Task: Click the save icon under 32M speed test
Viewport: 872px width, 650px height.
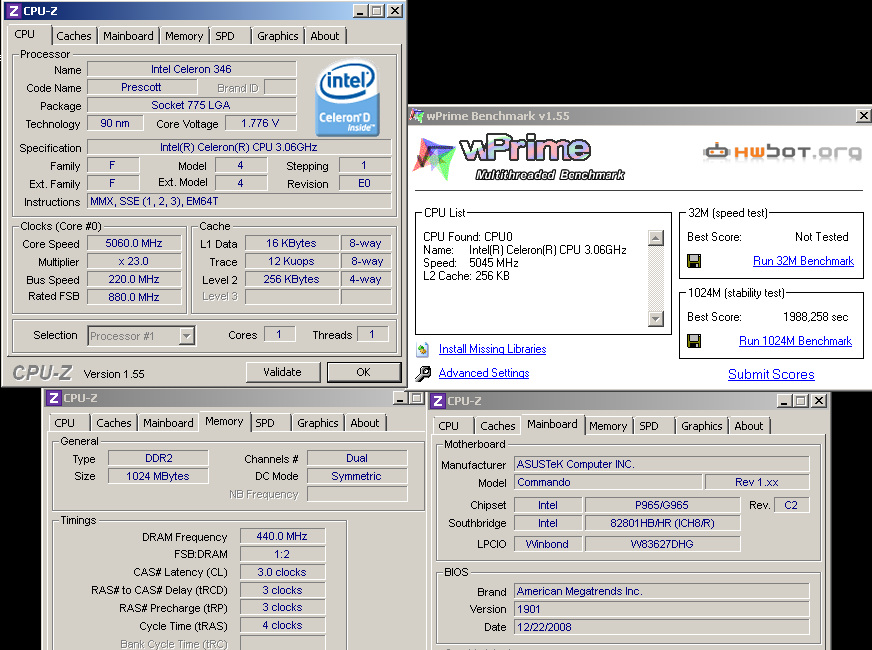Action: pos(694,261)
